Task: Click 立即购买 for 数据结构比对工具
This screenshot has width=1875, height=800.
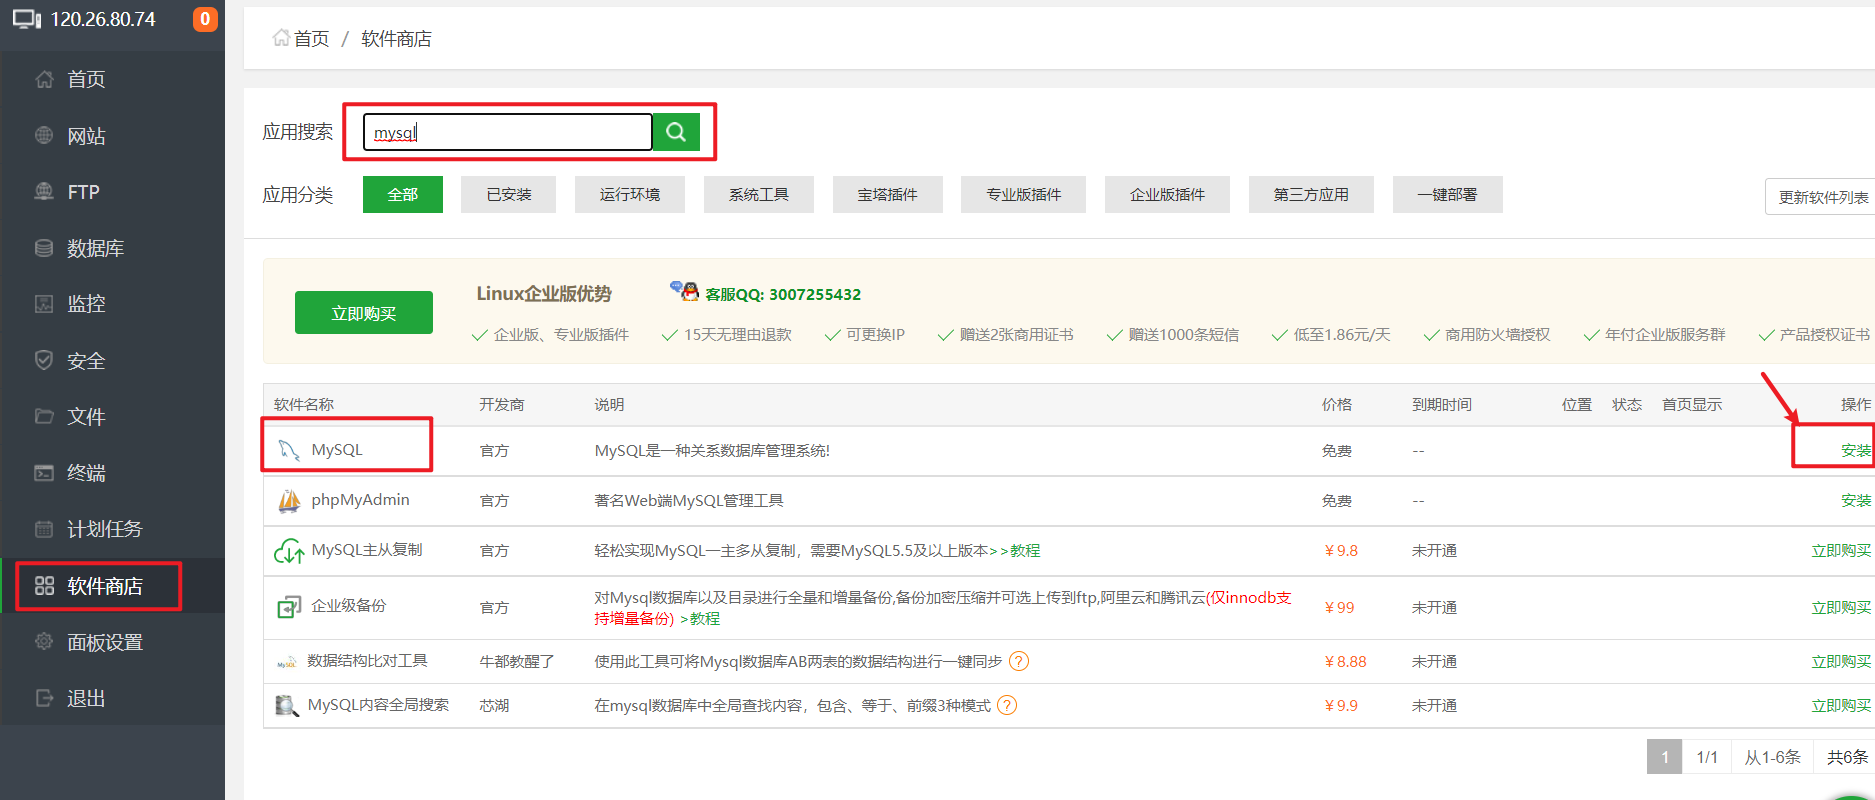Action: tap(1841, 662)
